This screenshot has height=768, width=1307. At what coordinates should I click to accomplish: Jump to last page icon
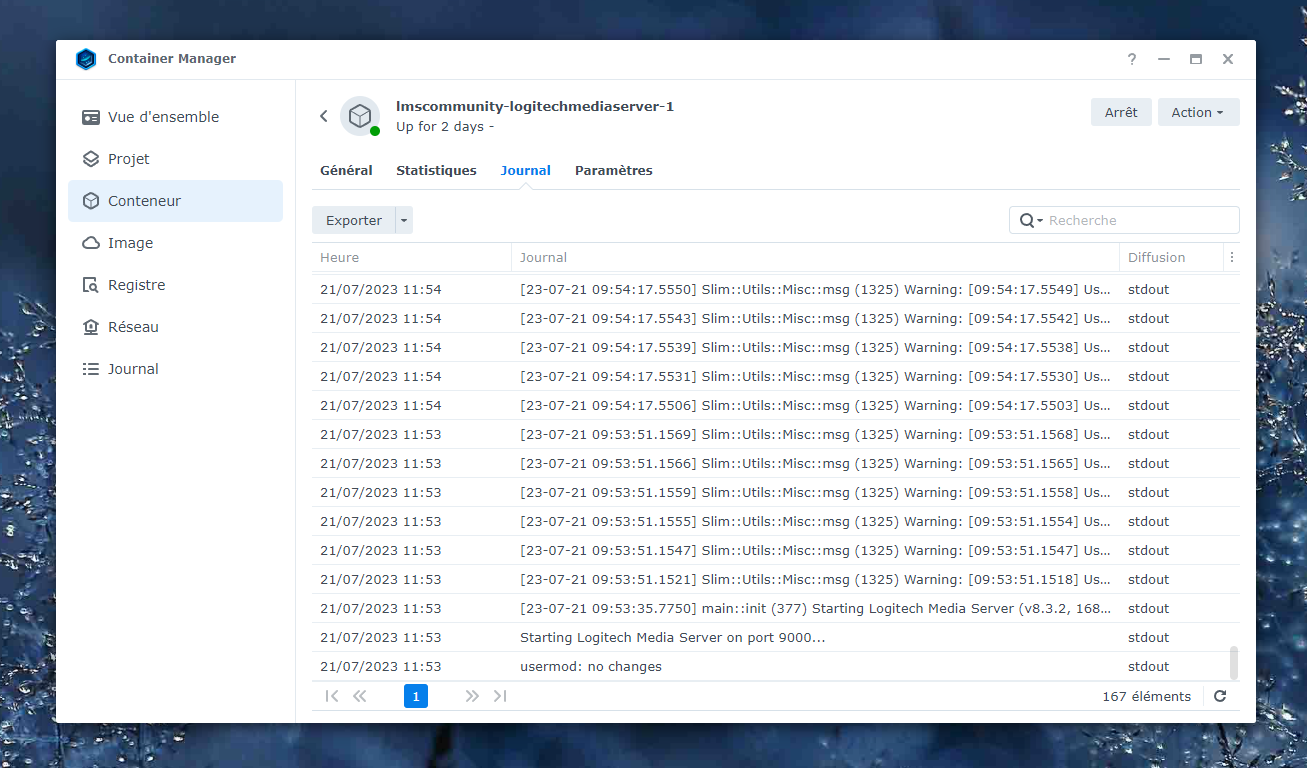500,696
